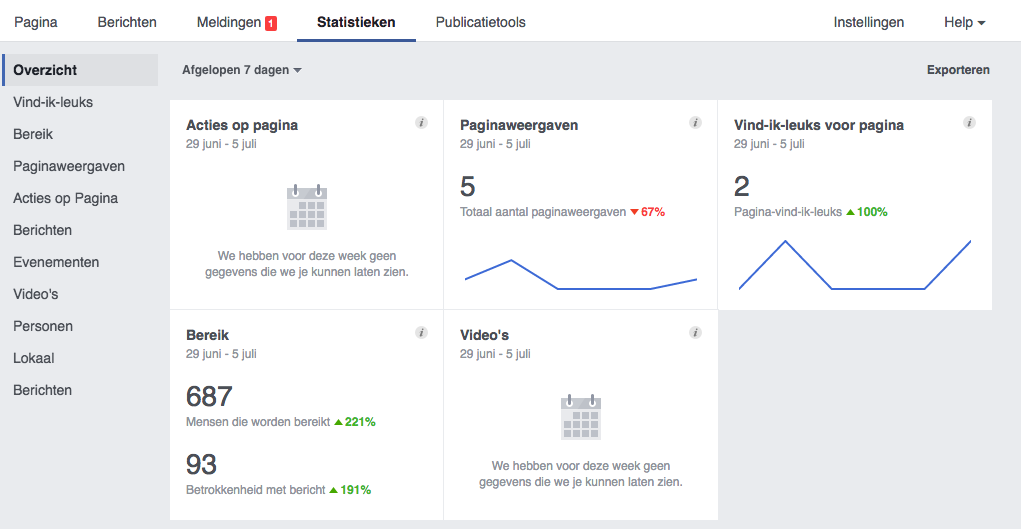This screenshot has width=1021, height=529.
Task: Click the Vind-ik-leuks line chart
Action: [855, 264]
